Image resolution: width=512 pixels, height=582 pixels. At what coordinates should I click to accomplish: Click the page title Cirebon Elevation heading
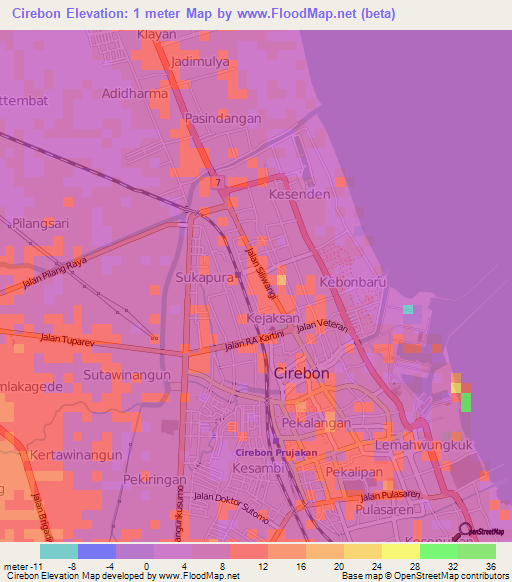203,14
